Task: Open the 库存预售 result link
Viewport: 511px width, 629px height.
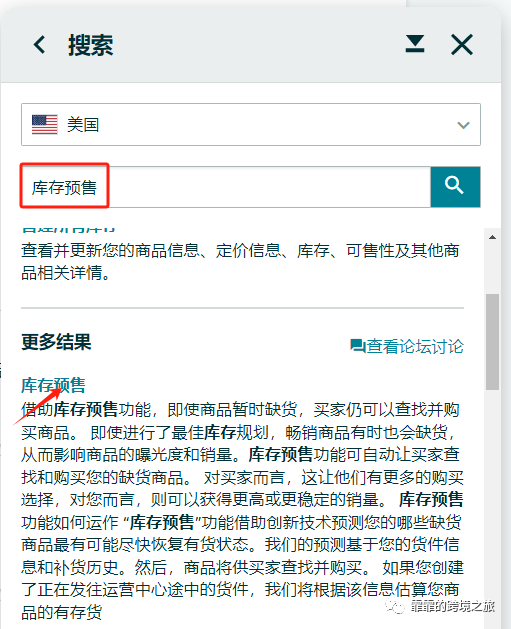Action: tap(53, 385)
